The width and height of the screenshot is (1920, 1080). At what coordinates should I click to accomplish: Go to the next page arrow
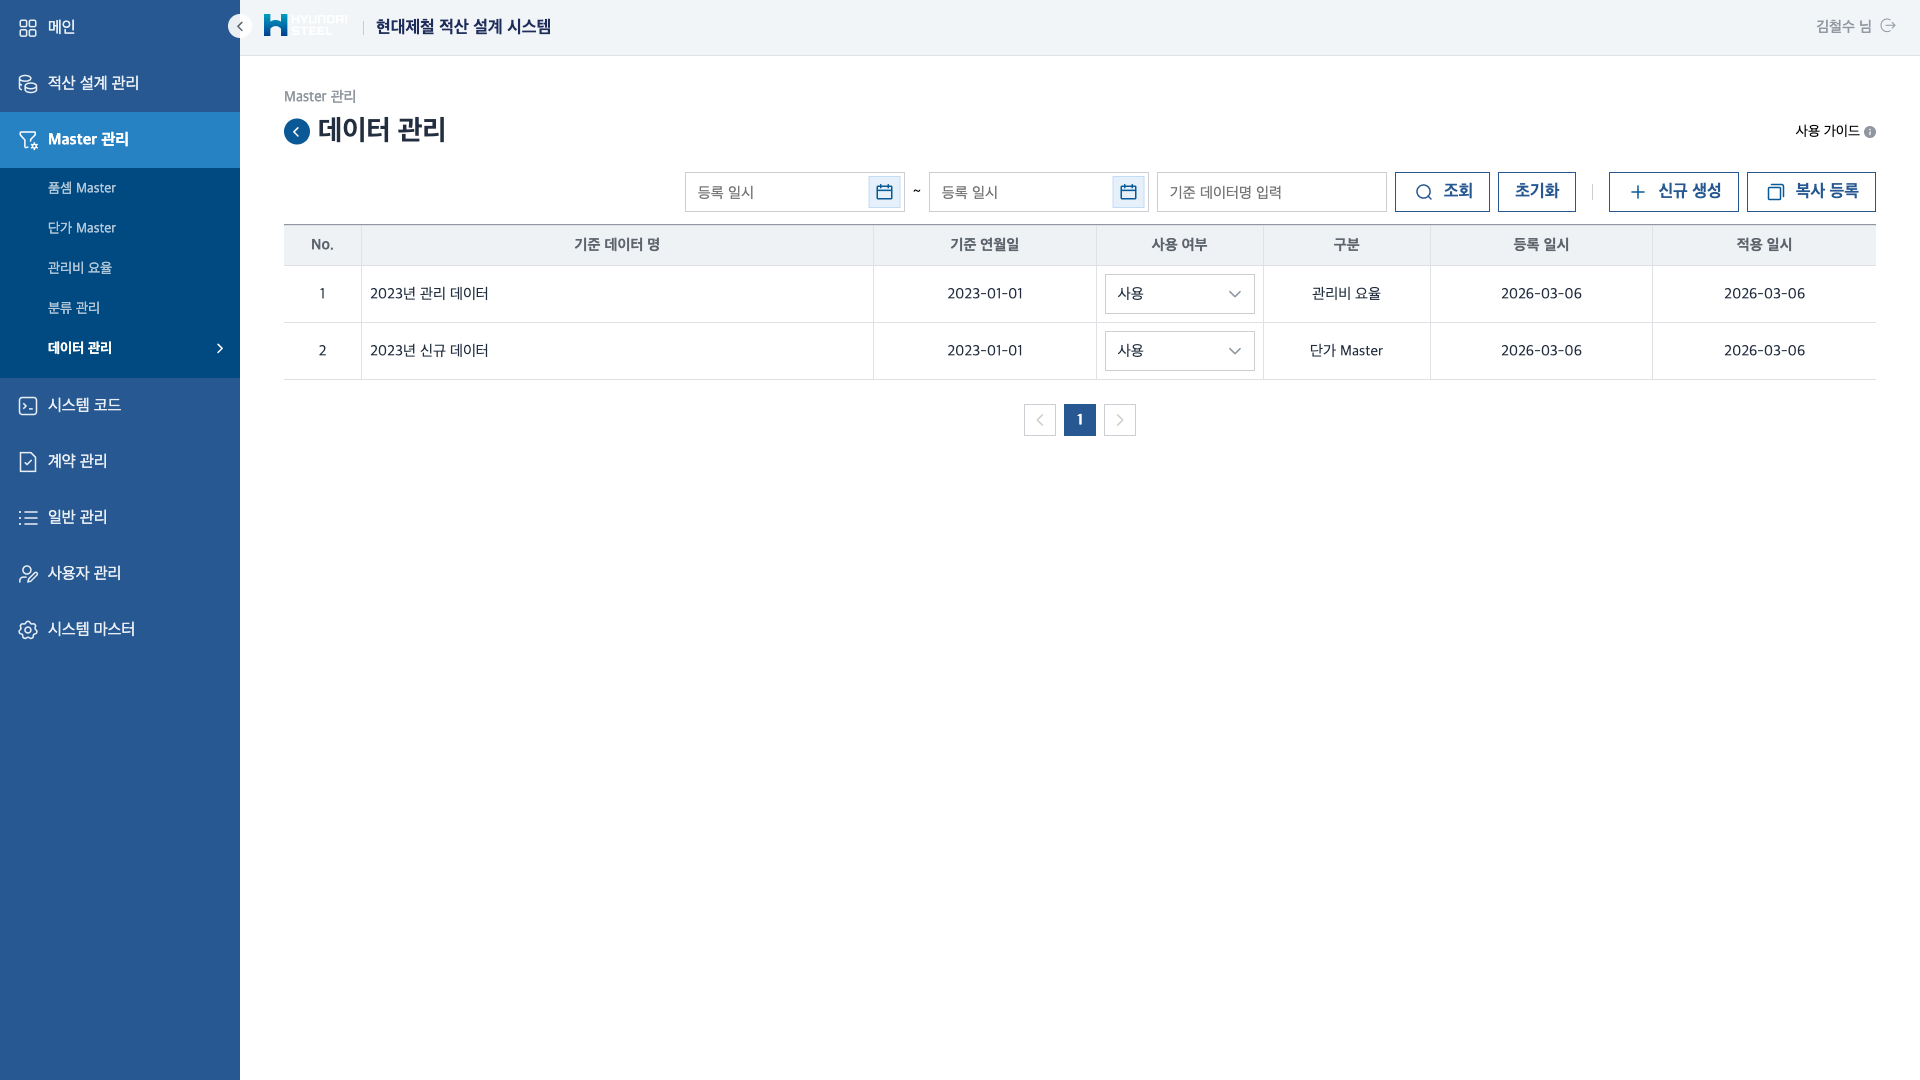tap(1119, 420)
